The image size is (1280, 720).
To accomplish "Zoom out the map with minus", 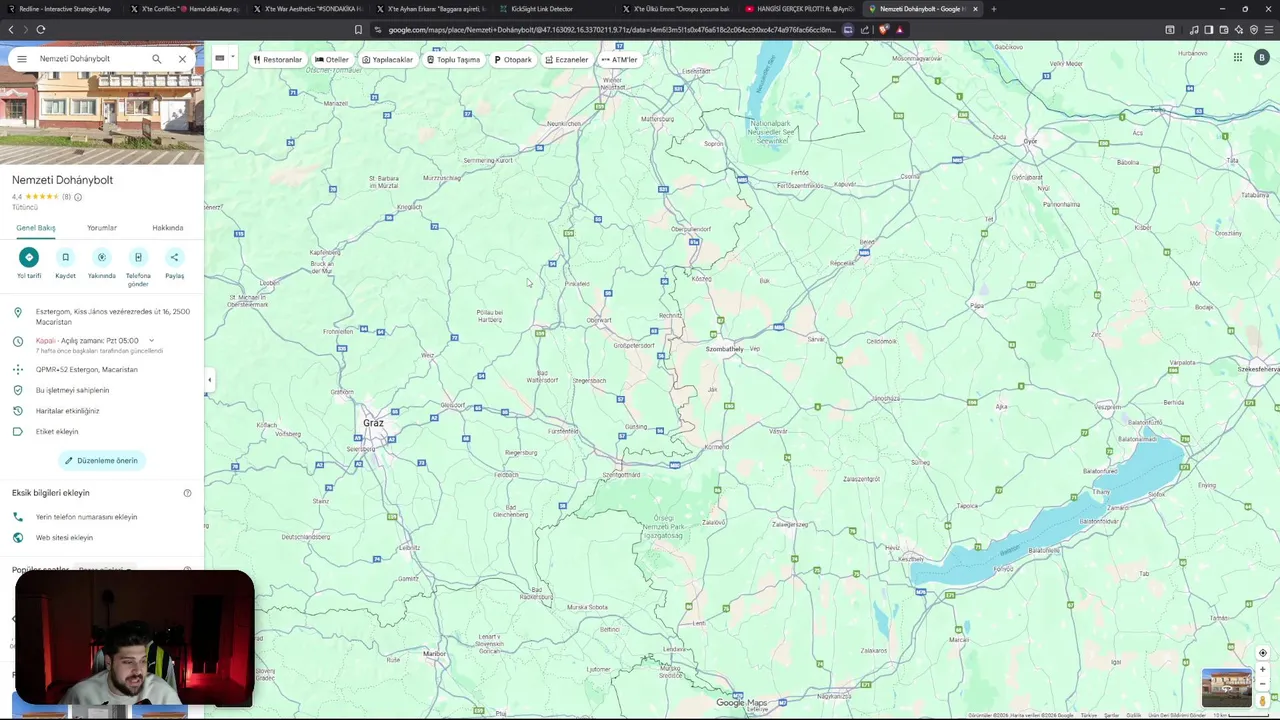I will (x=1262, y=685).
